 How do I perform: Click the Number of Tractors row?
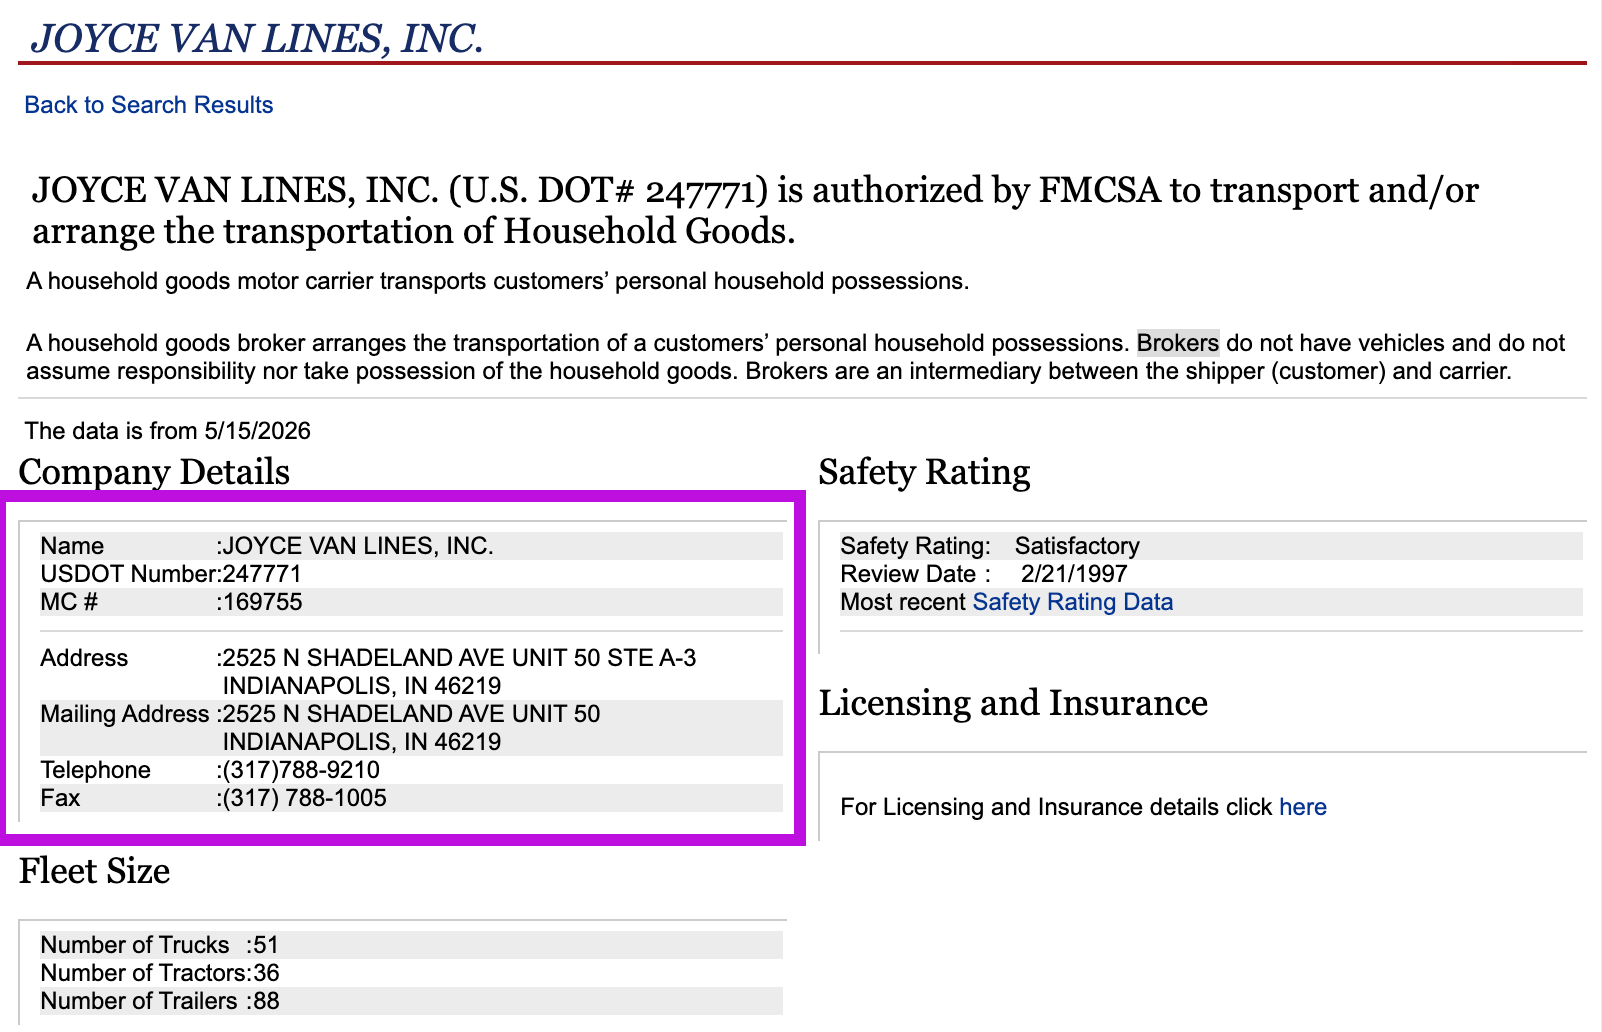(411, 973)
